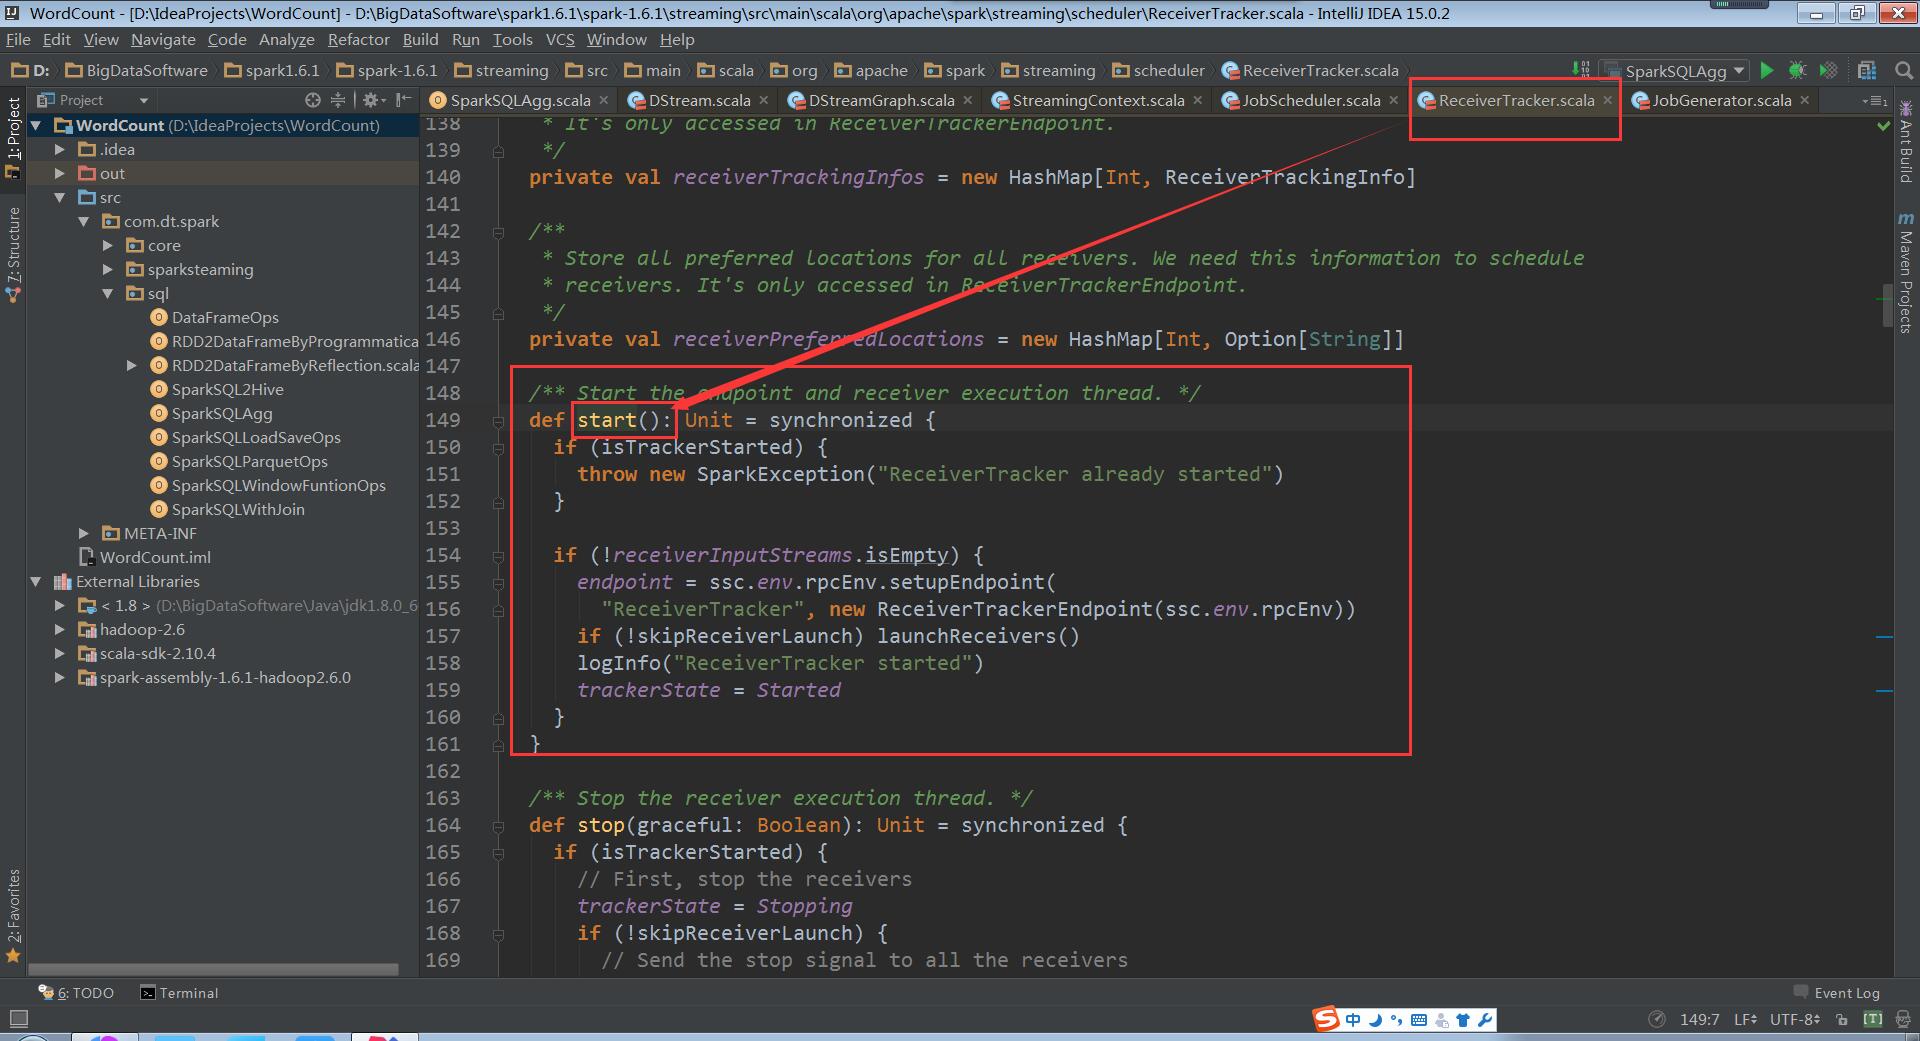Expand the hadoop-2.6 library
Image resolution: width=1920 pixels, height=1041 pixels.
(61, 629)
